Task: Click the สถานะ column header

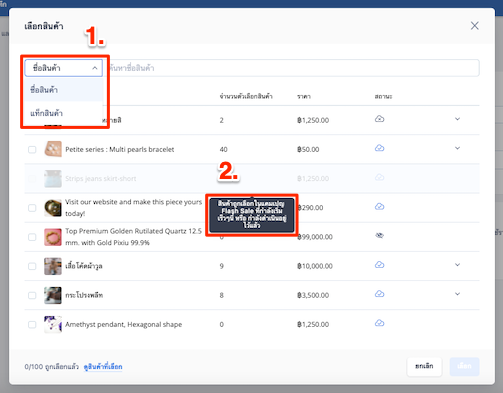Action: click(x=383, y=97)
